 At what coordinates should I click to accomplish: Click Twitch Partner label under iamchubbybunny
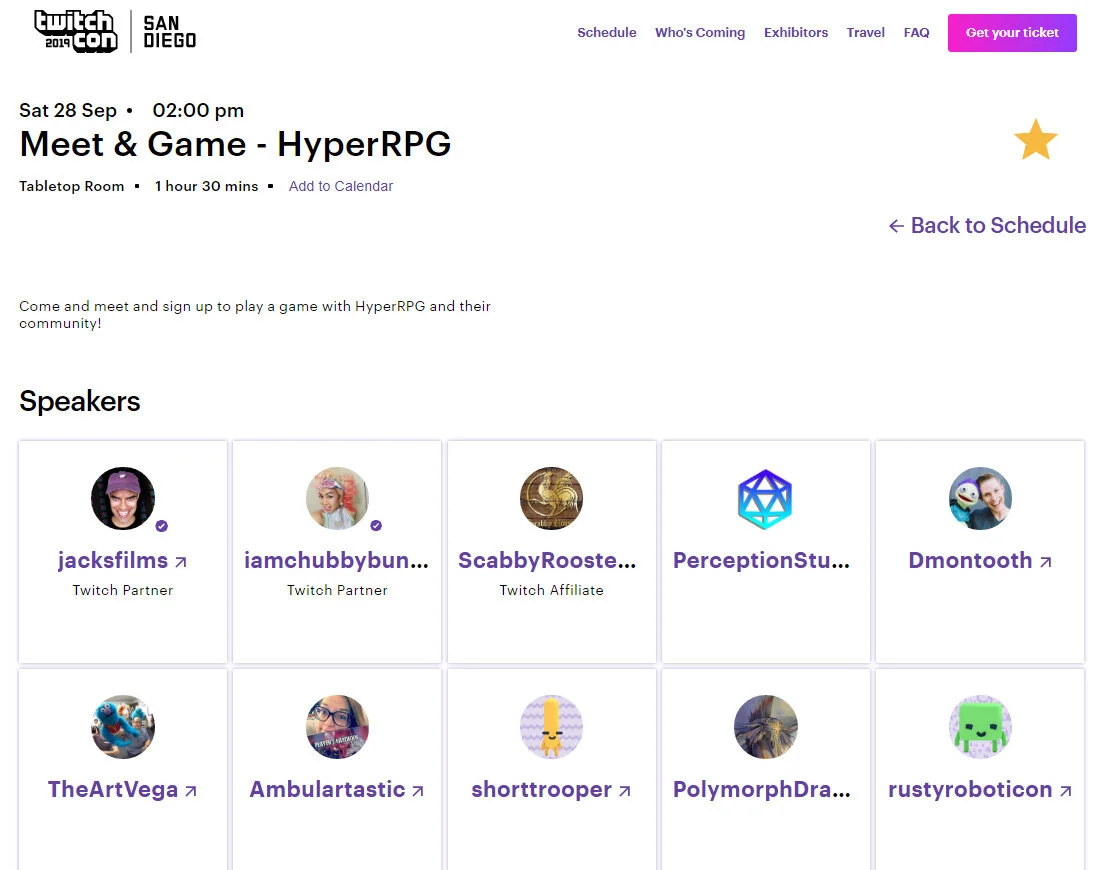point(337,590)
